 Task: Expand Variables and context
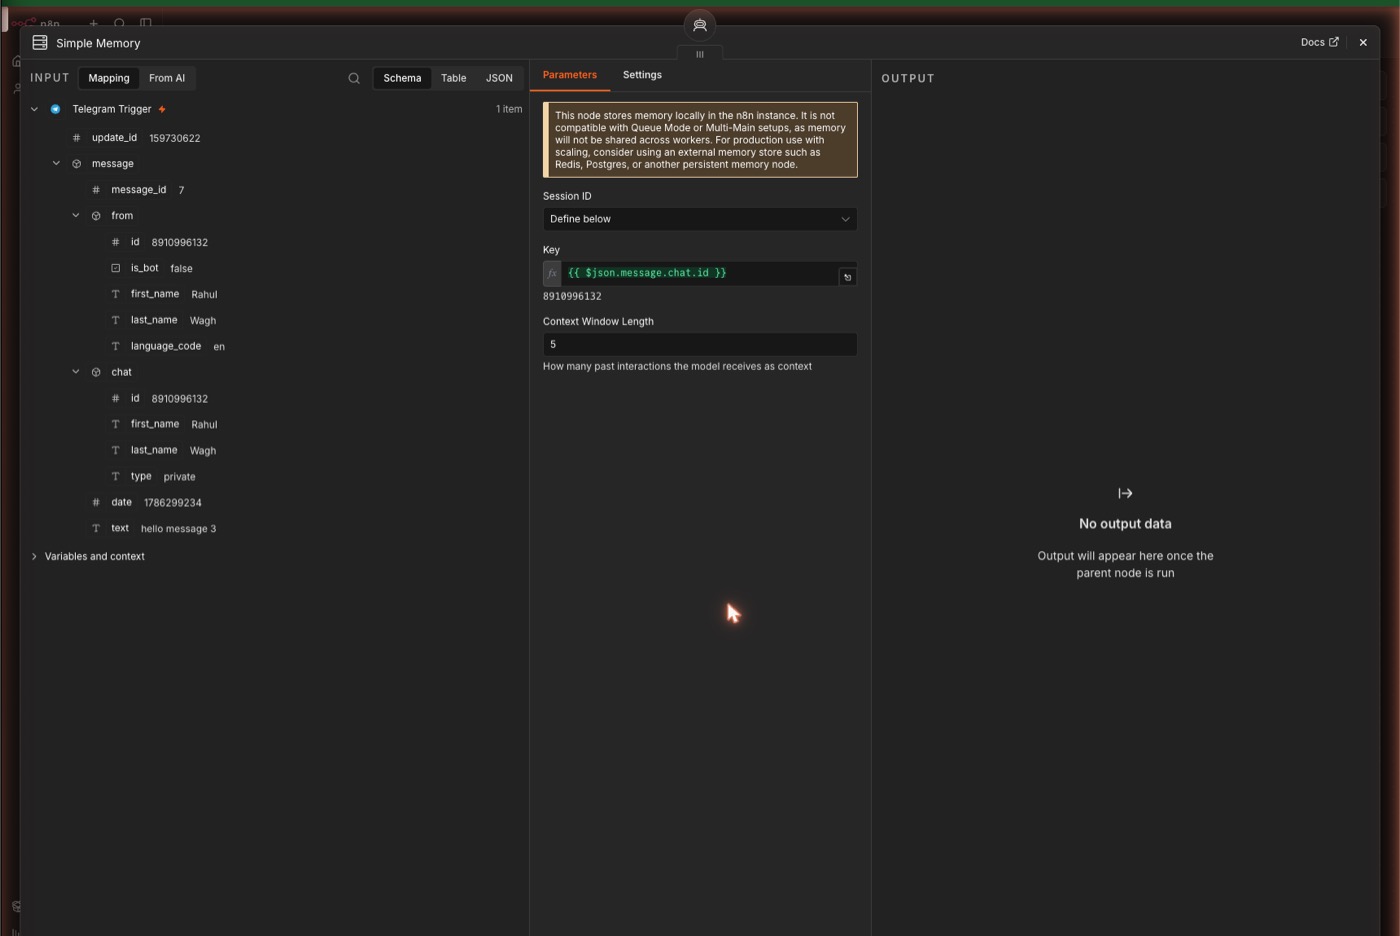pos(34,556)
